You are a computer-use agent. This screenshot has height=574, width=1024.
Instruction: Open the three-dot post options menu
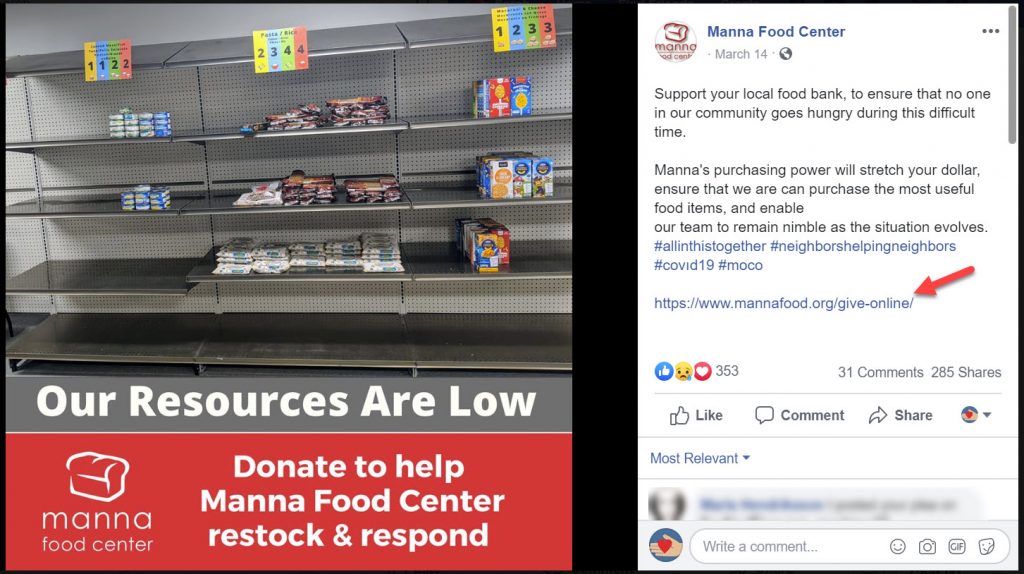990,31
